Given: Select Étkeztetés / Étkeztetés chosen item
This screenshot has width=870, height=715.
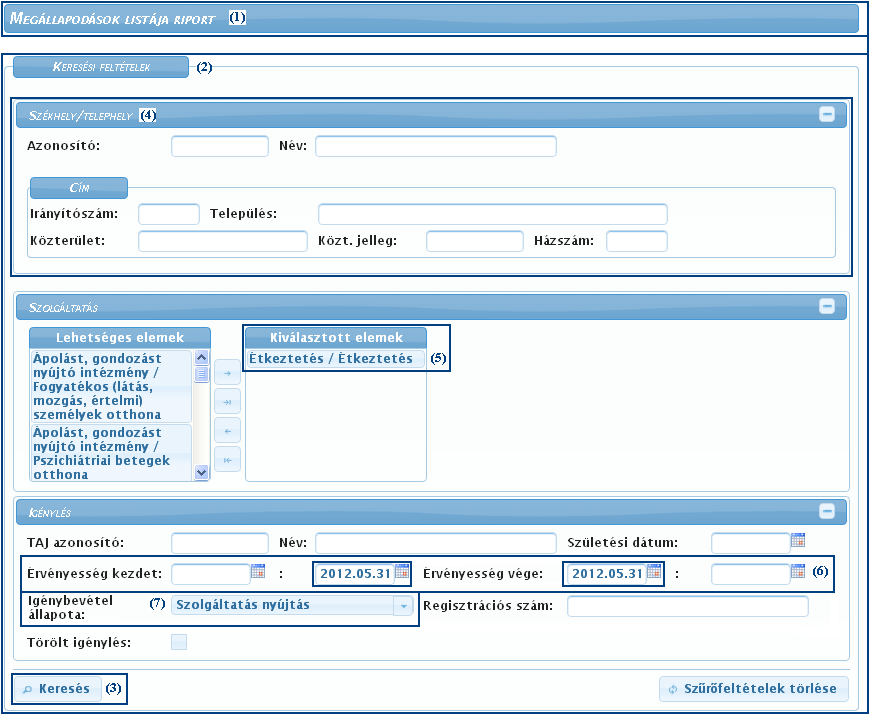Looking at the screenshot, I should [x=336, y=358].
